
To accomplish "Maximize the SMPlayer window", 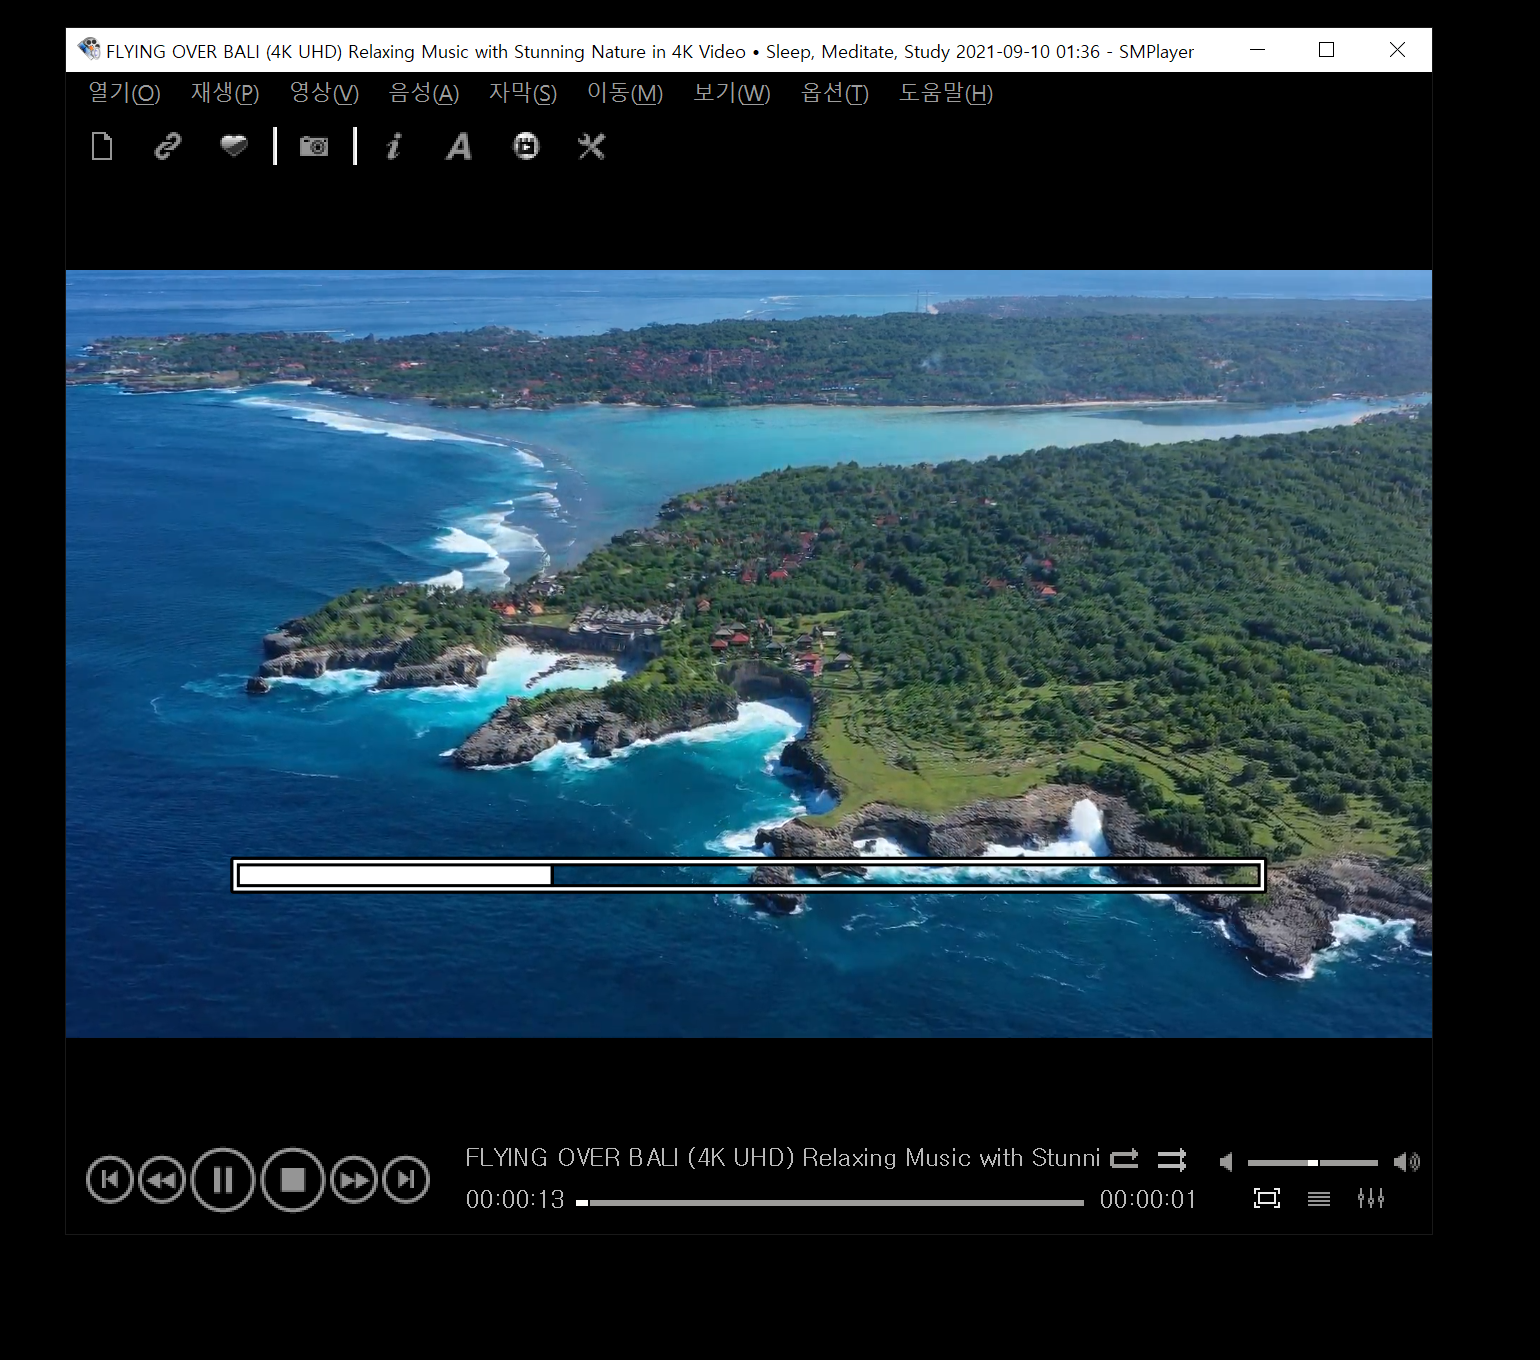I will 1327,50.
